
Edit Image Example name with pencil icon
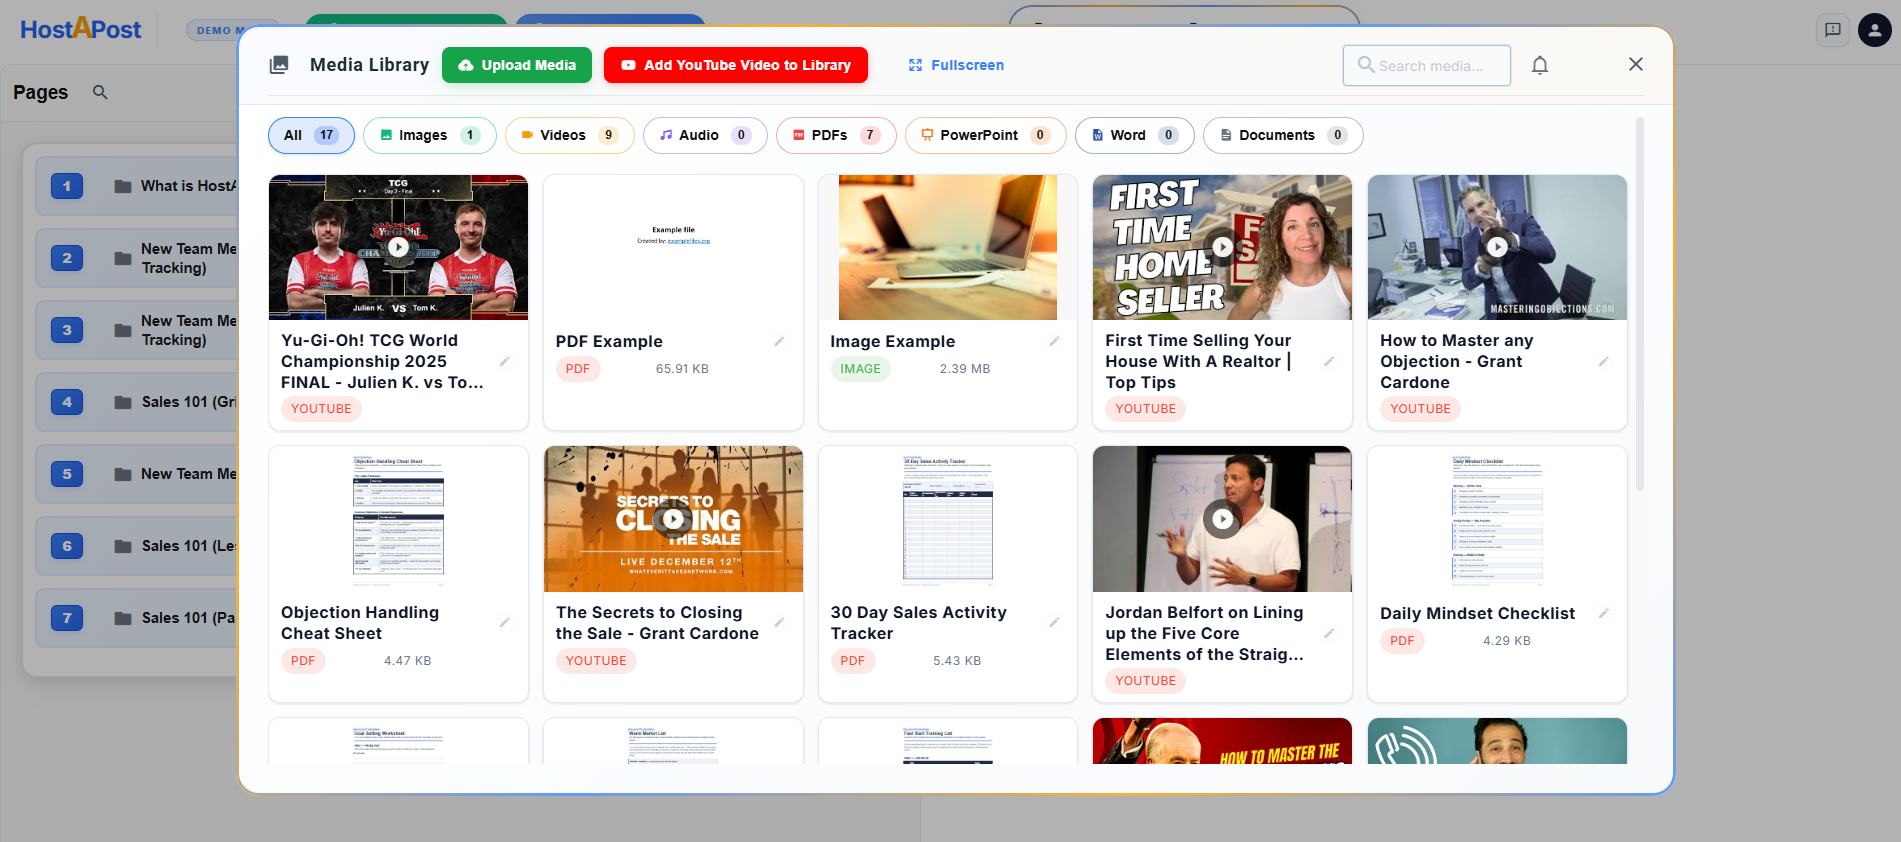(1054, 342)
